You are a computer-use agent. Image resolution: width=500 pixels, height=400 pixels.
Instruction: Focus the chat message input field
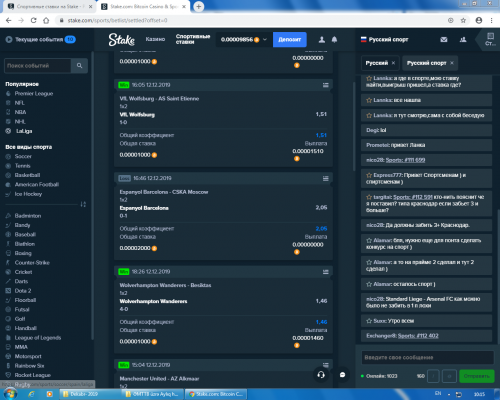(427, 358)
